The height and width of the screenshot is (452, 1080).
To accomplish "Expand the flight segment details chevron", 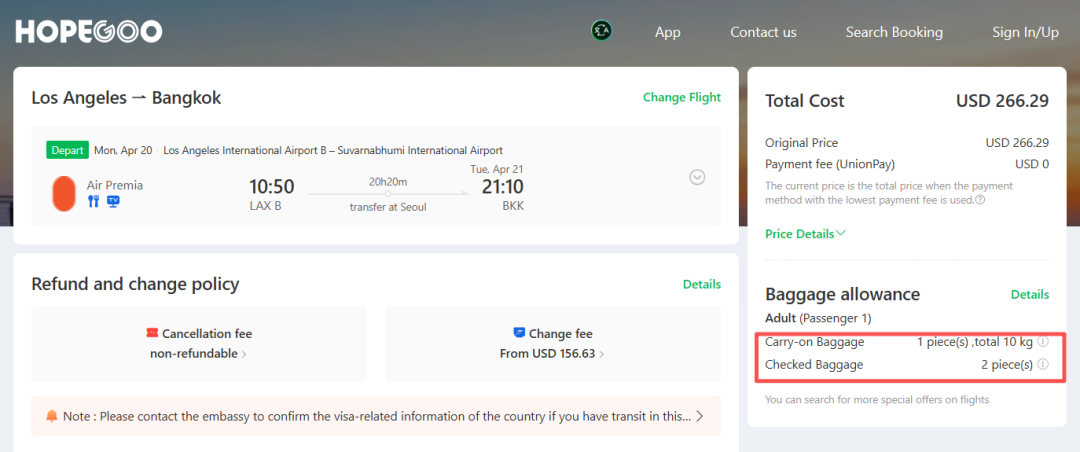I will (x=698, y=177).
